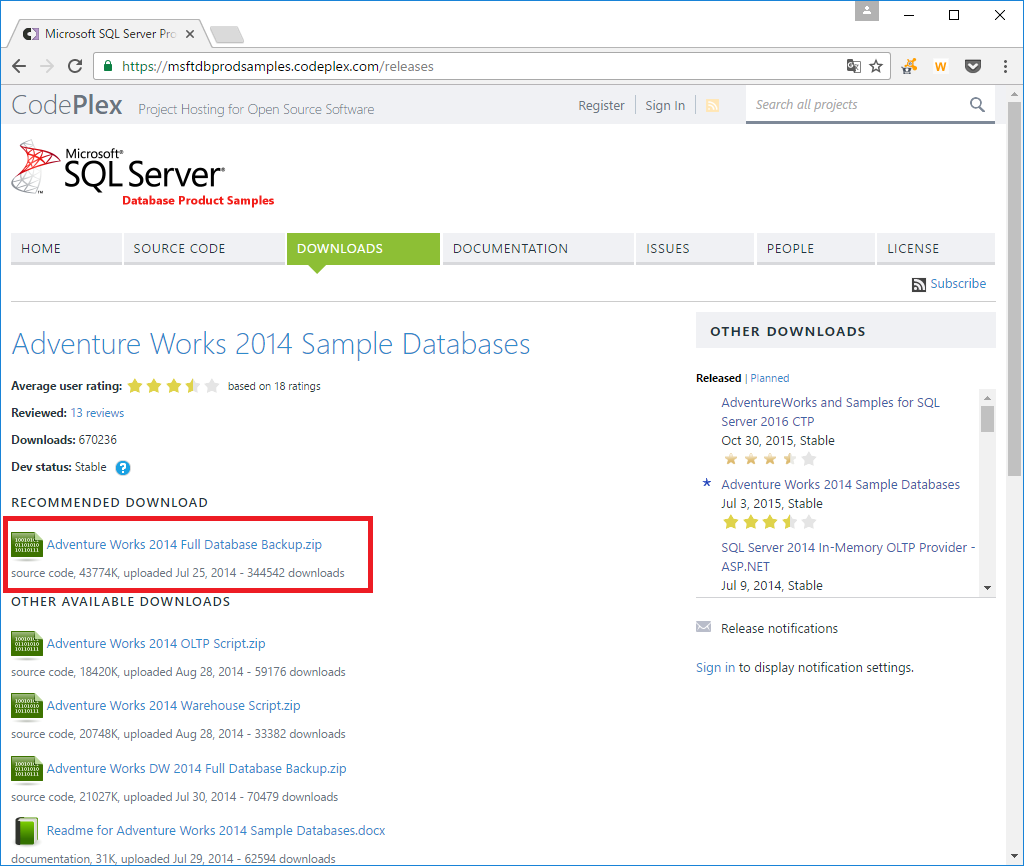The width and height of the screenshot is (1024, 866).
Task: Click the Other Downloads list scroll up arrow
Action: tap(987, 397)
